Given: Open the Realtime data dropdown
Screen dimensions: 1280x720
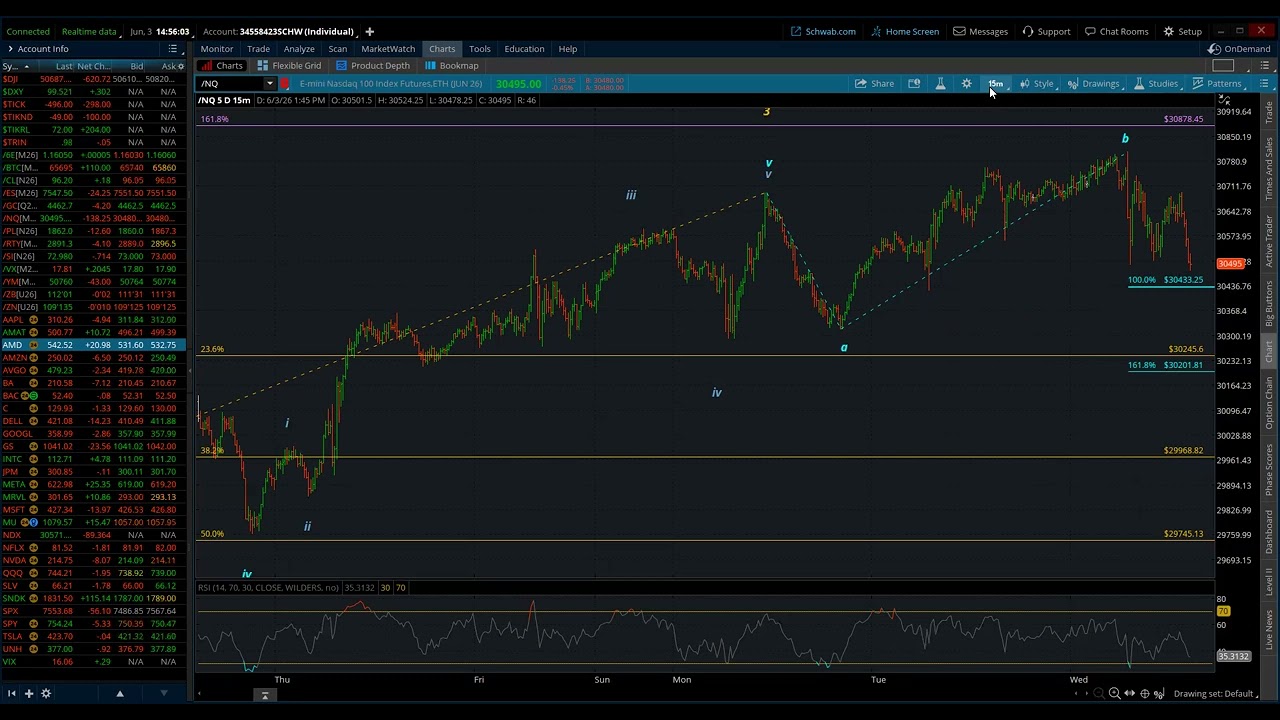Looking at the screenshot, I should pyautogui.click(x=89, y=31).
